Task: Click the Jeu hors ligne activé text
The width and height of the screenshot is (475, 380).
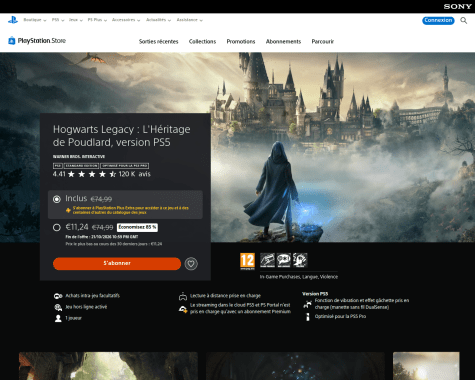Action: [86, 307]
